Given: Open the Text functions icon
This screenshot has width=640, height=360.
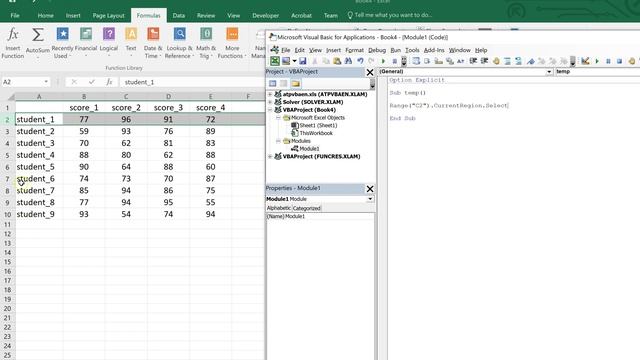Looking at the screenshot, I should [131, 34].
